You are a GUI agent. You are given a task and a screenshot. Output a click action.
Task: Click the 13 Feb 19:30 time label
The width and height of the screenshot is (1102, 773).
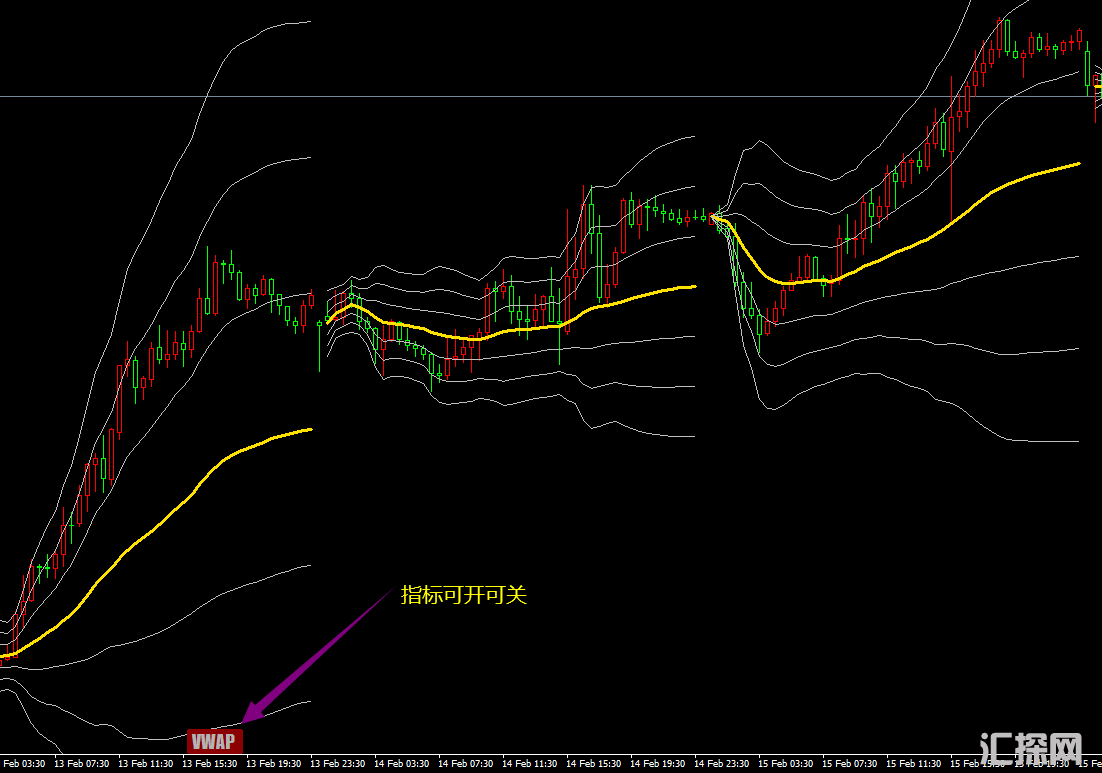273,764
